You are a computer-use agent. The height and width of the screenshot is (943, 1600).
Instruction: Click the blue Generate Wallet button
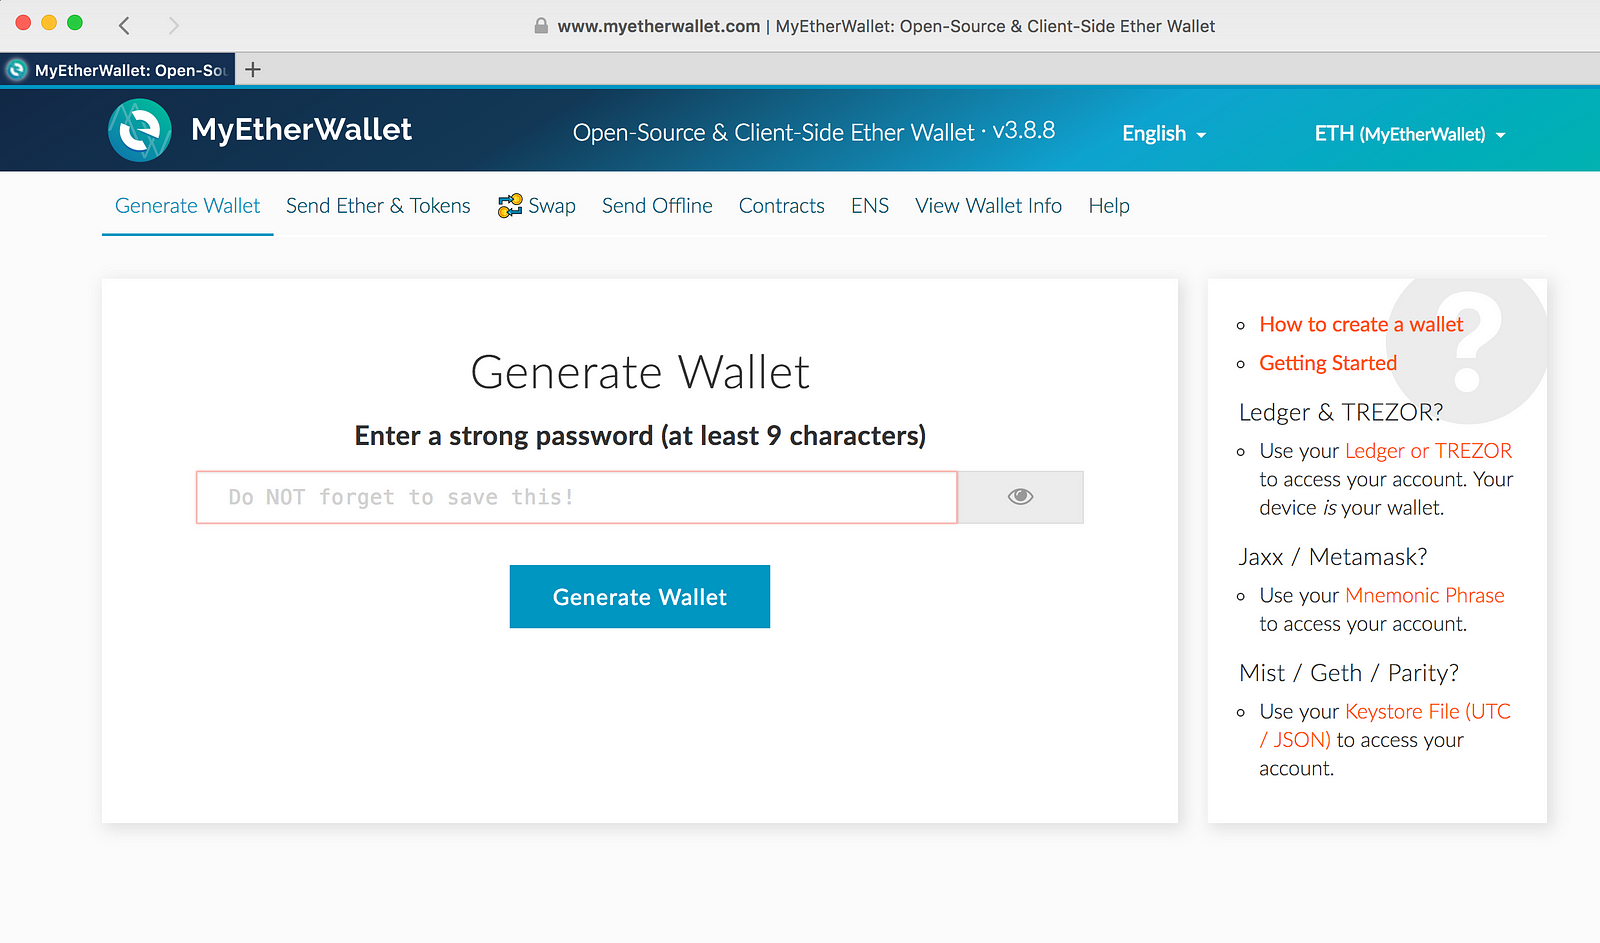pyautogui.click(x=640, y=597)
